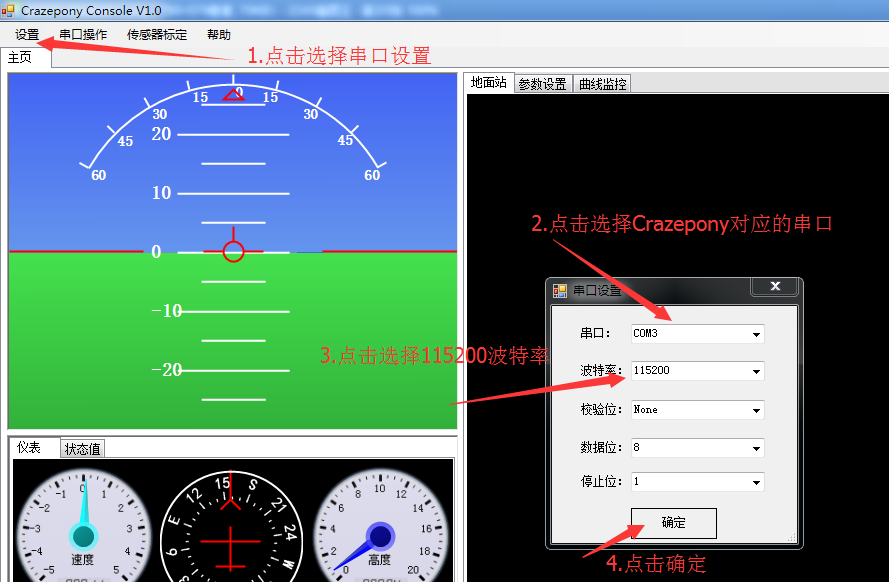The image size is (889, 582).
Task: Click the 确定 button
Action: pos(673,523)
